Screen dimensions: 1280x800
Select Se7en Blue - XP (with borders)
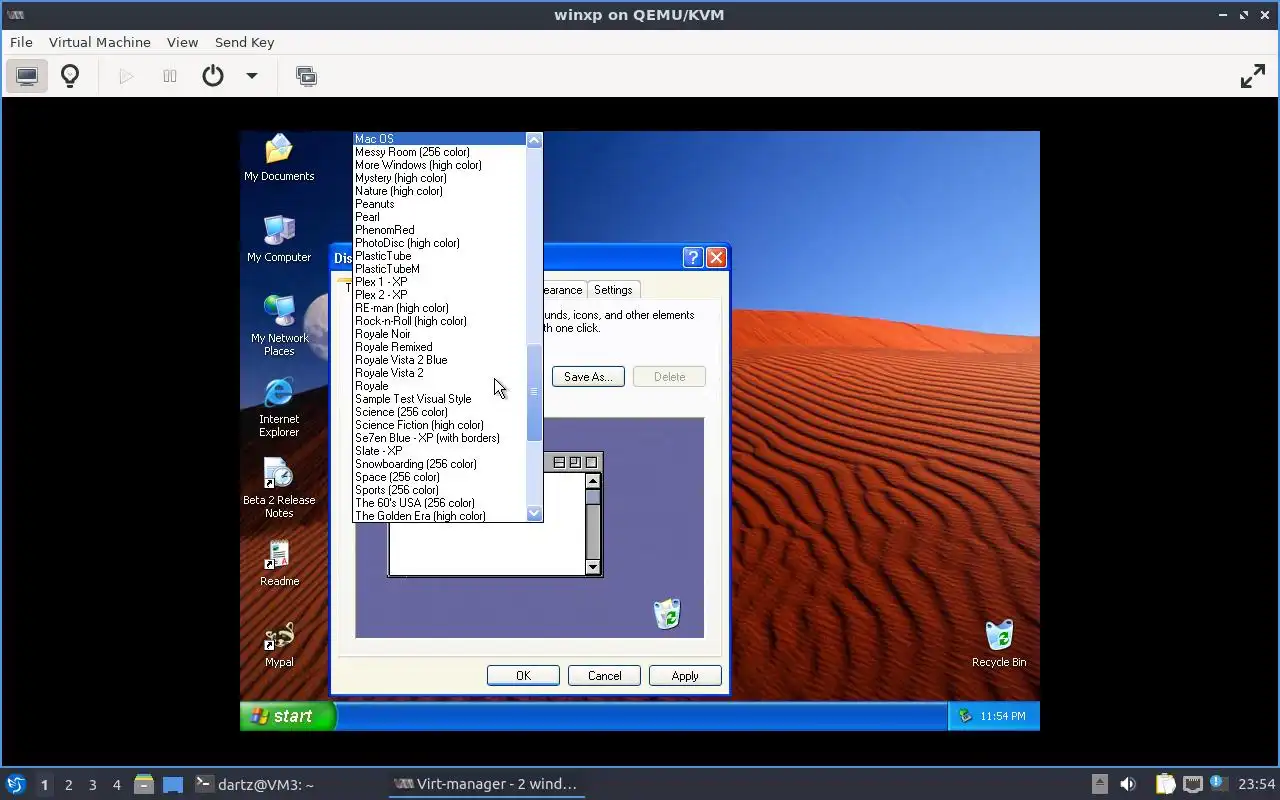pos(440,438)
